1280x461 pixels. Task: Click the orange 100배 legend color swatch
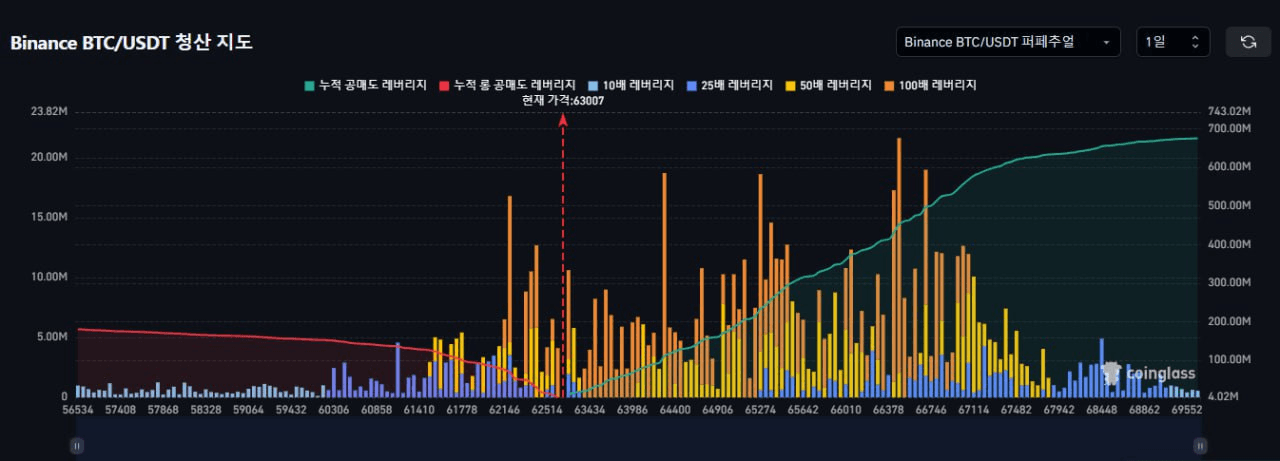coord(889,86)
